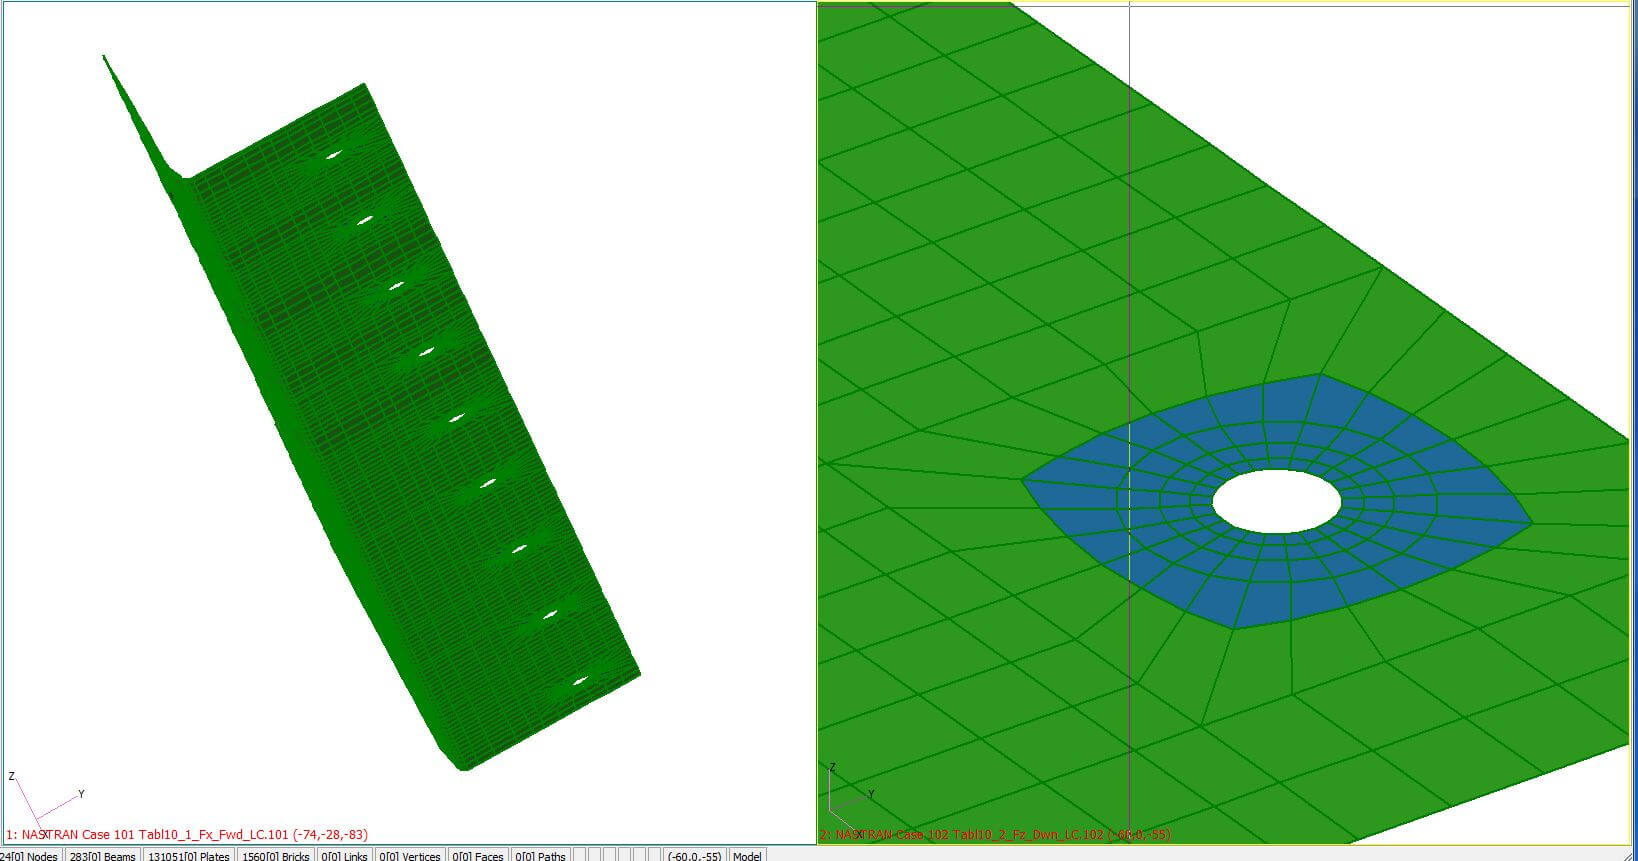This screenshot has width=1638, height=861.
Task: Click the 1560[0] Bricks status entry
Action: click(276, 856)
